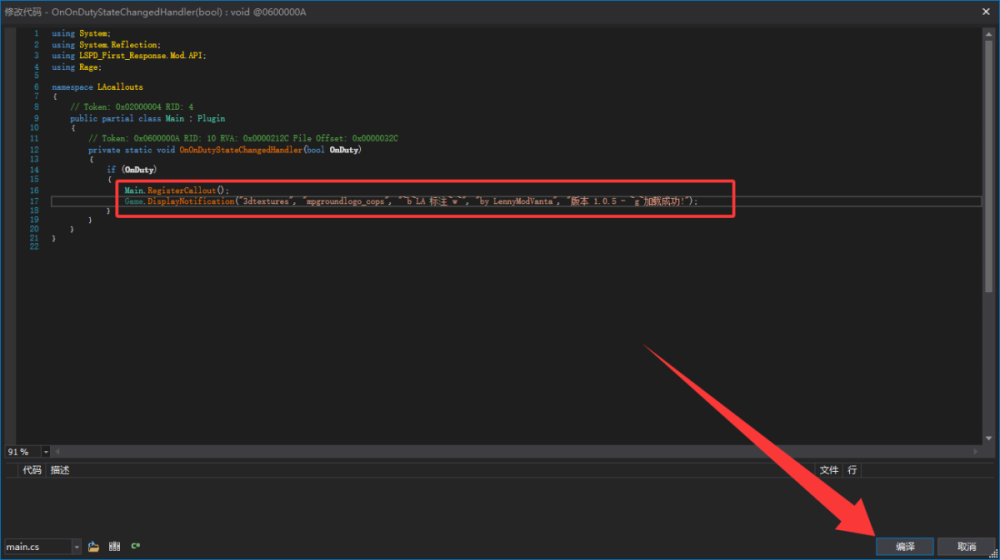Click the horizontal scrollbar right arrow
The width and height of the screenshot is (1000, 560).
[x=975, y=452]
